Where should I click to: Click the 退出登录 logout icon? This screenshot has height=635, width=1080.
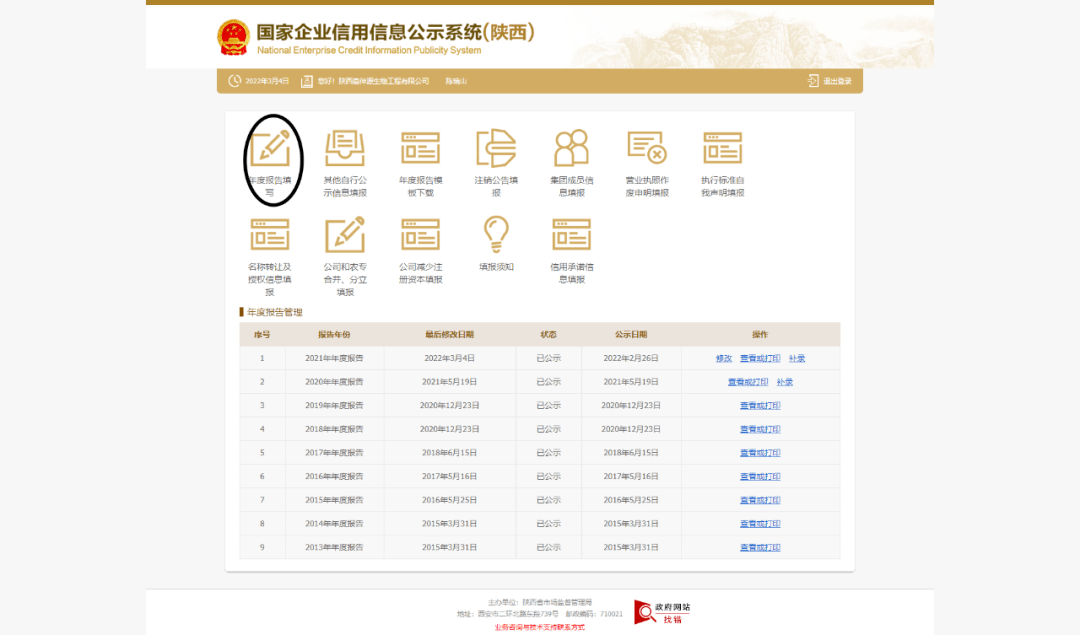pyautogui.click(x=813, y=81)
